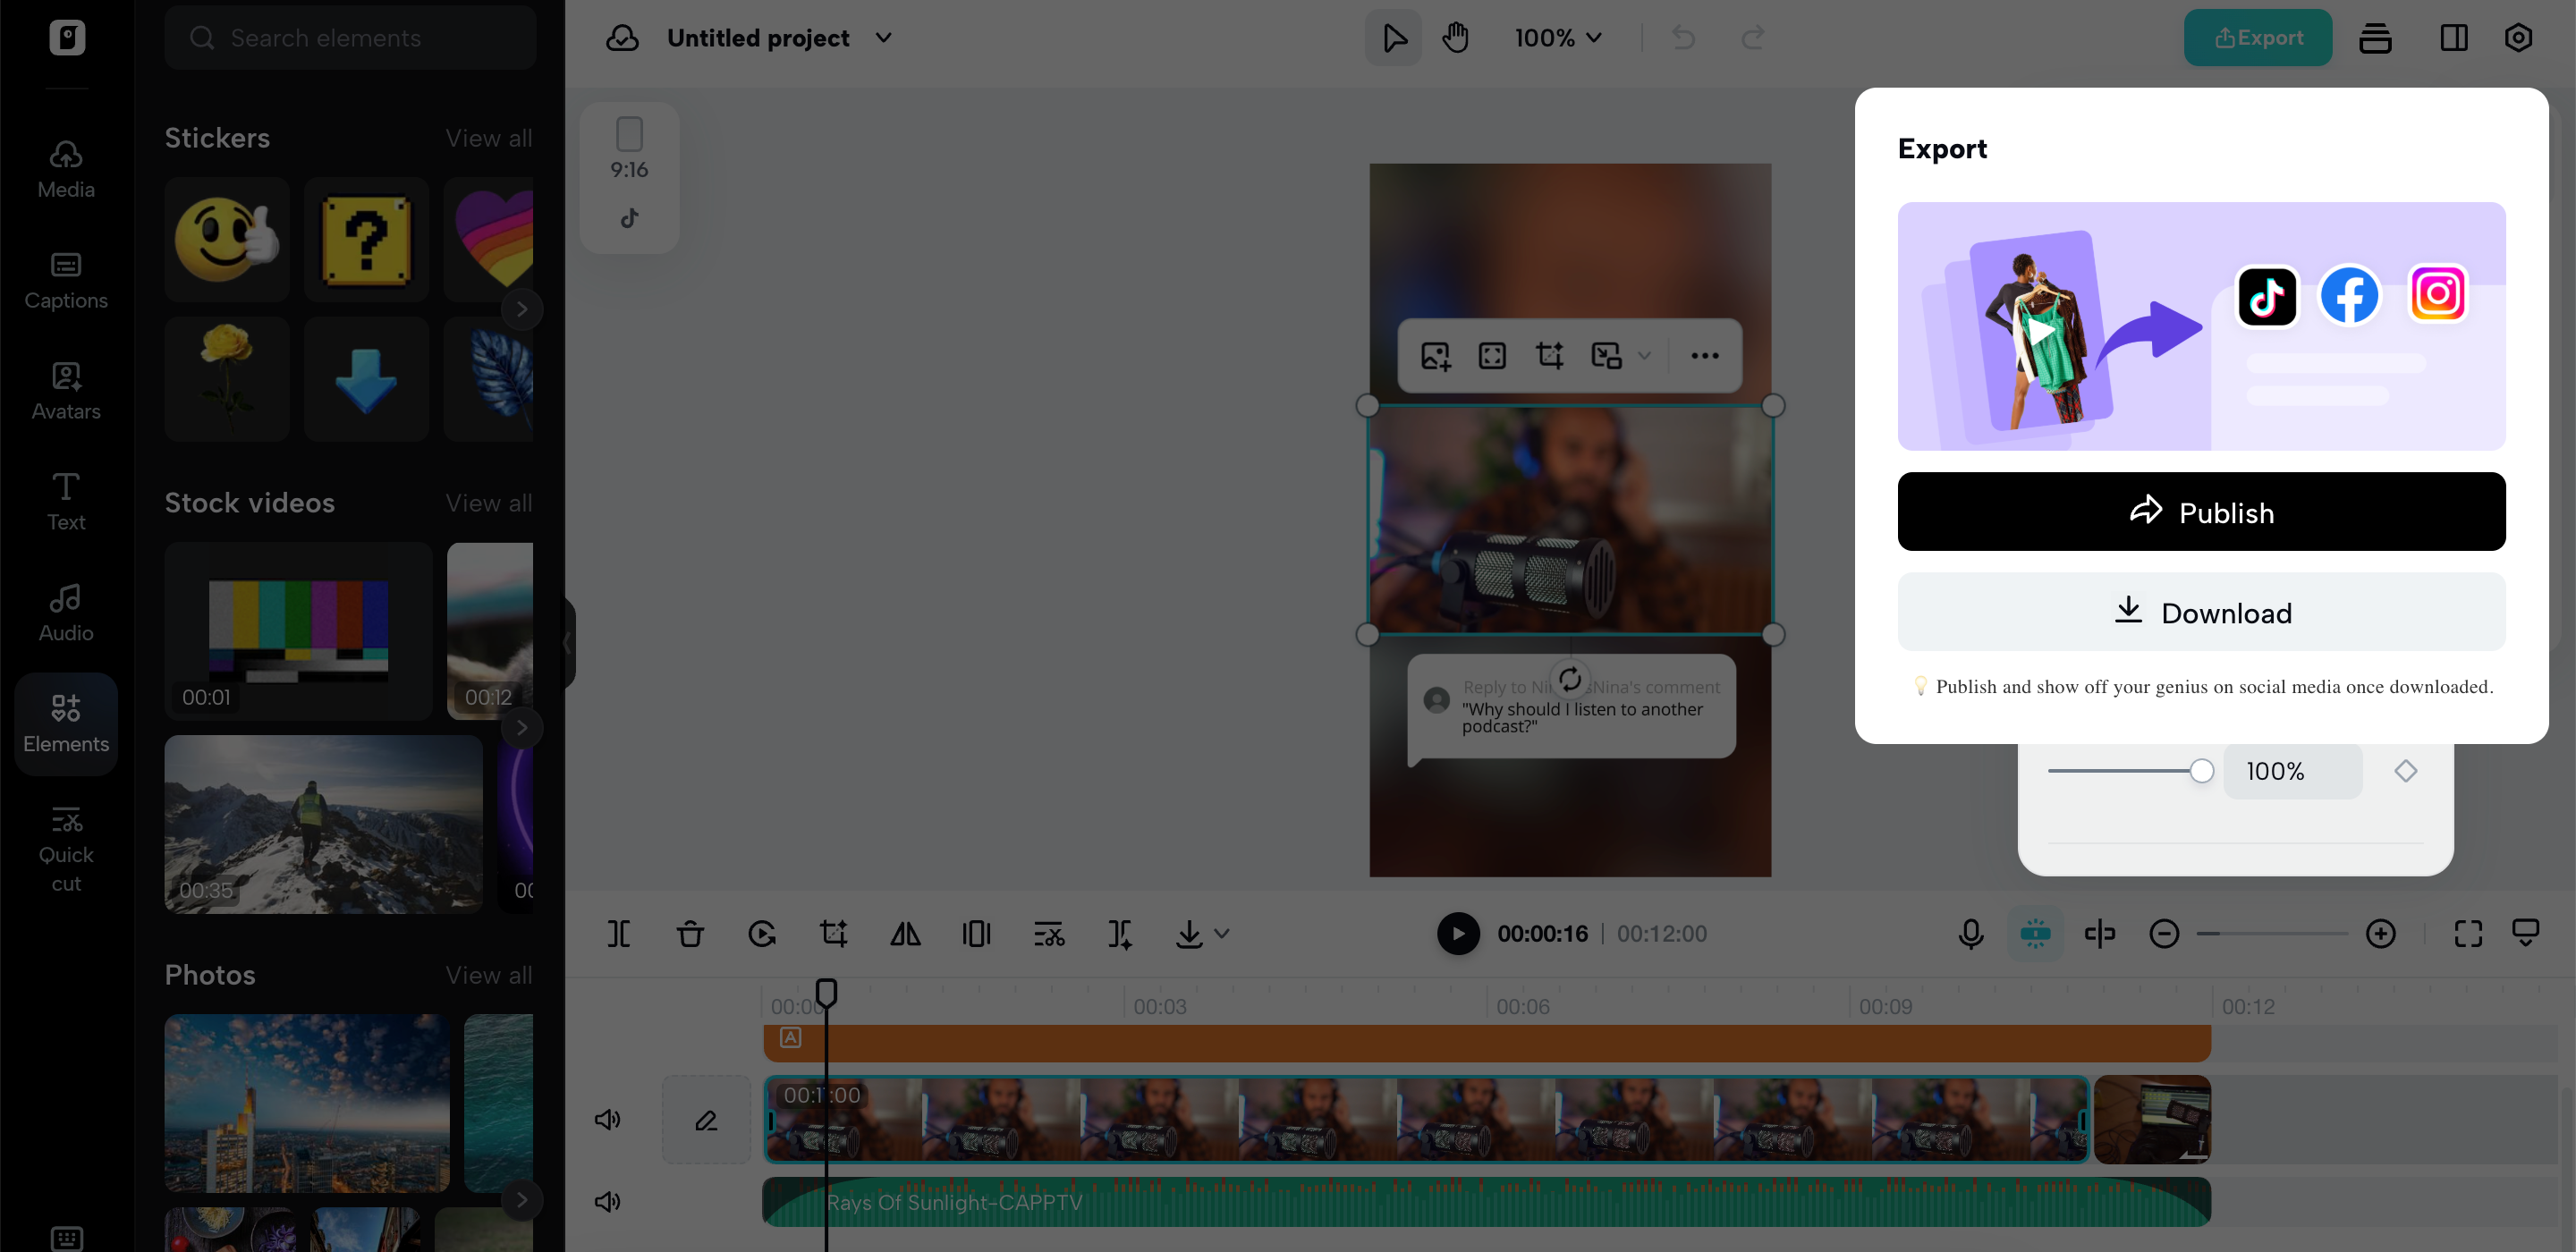The height and width of the screenshot is (1252, 2576).
Task: Select the mountain hiker stock video
Action: pos(323,824)
